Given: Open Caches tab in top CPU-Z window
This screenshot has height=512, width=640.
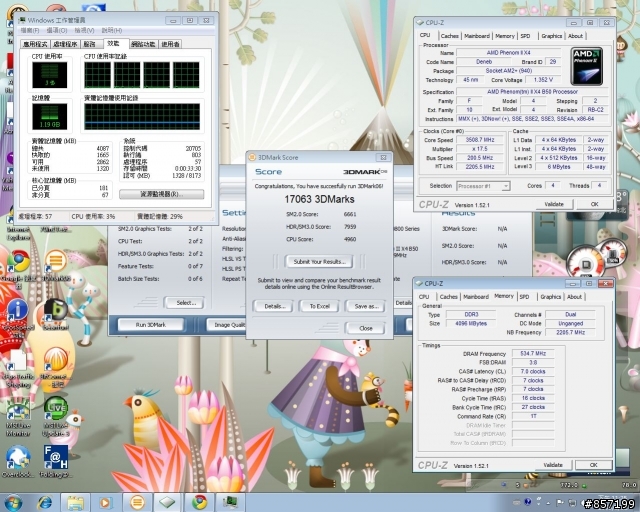Looking at the screenshot, I should click(x=449, y=36).
